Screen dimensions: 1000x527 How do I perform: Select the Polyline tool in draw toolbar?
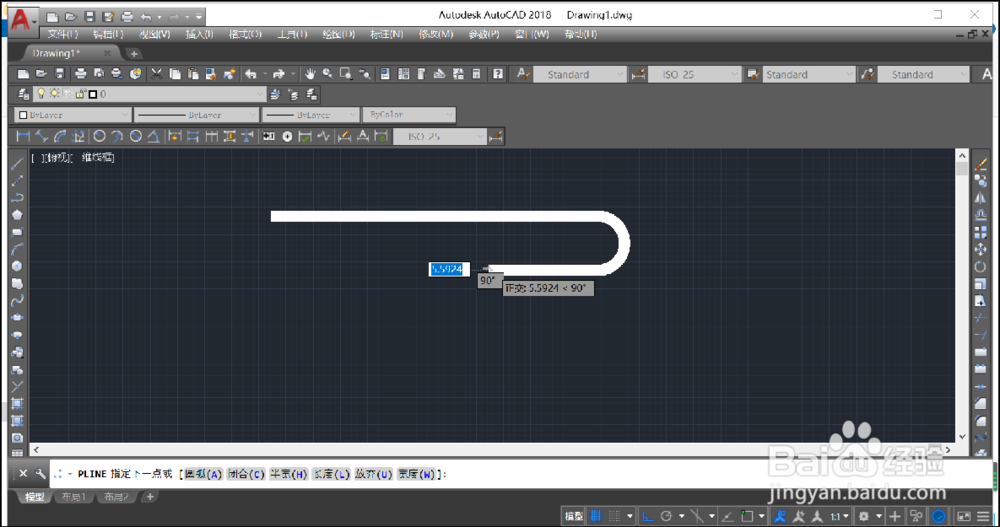coord(17,198)
